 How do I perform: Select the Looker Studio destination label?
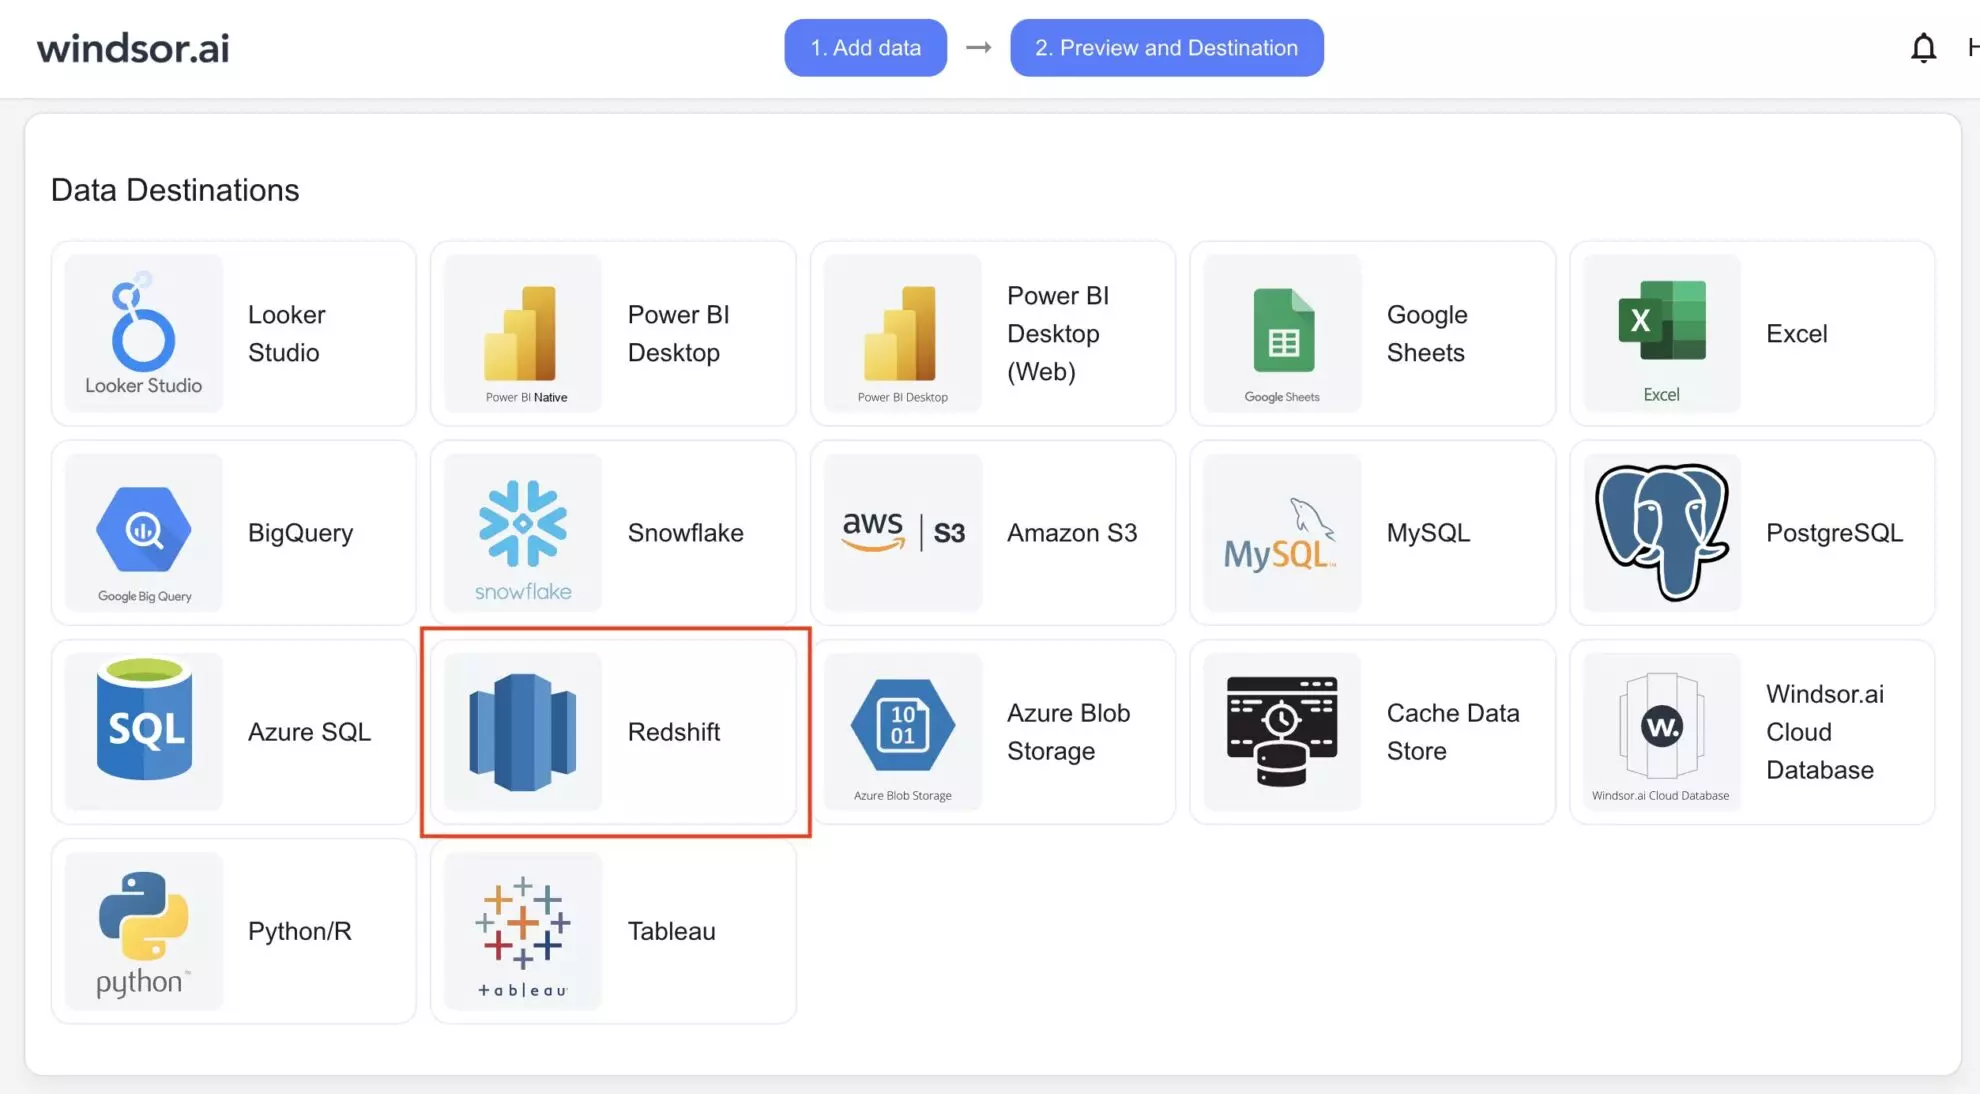pyautogui.click(x=287, y=333)
